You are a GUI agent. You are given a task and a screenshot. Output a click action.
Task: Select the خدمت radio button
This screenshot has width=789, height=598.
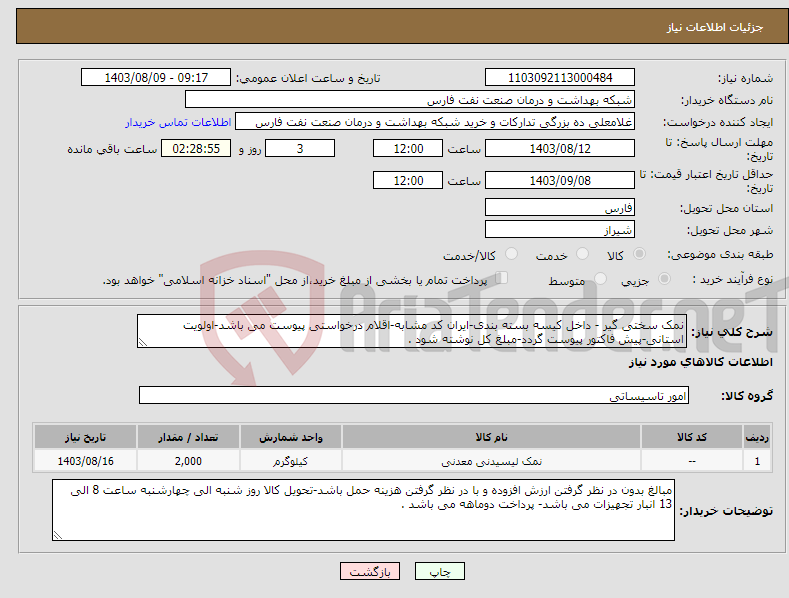[x=582, y=254]
